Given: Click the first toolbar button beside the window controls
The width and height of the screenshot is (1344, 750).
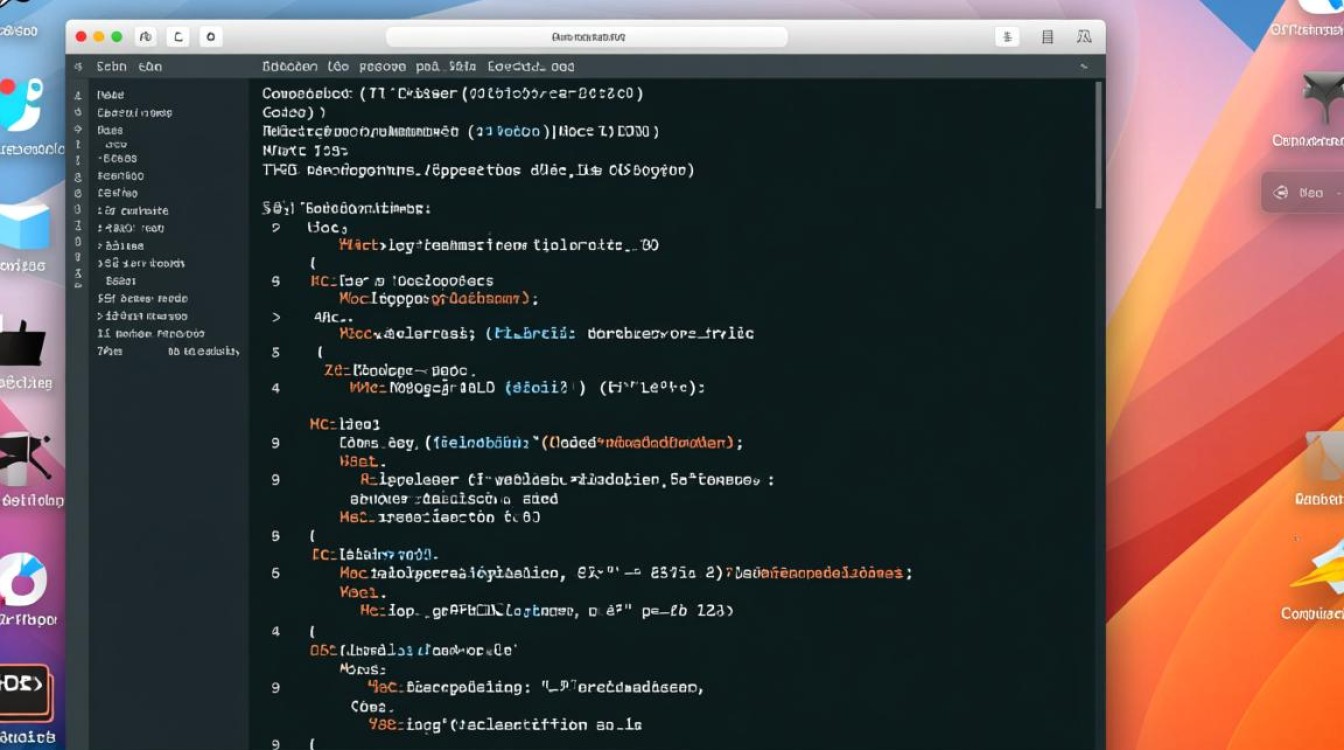Looking at the screenshot, I should (x=146, y=37).
